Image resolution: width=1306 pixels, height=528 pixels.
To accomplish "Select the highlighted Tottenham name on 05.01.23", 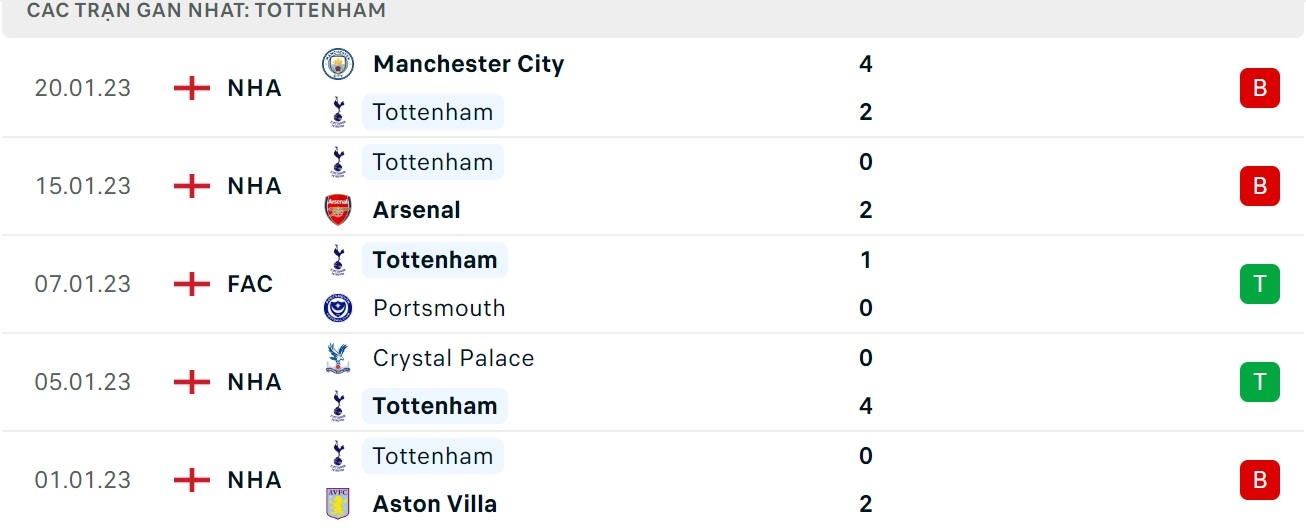I will pos(434,406).
